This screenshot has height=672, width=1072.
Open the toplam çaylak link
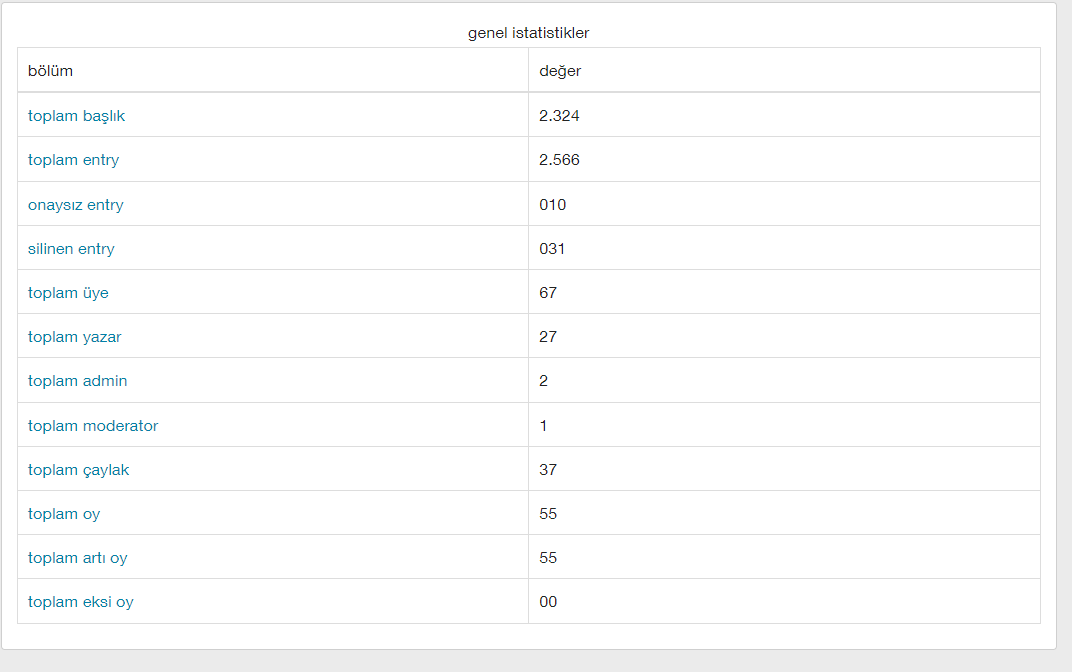pyautogui.click(x=78, y=470)
